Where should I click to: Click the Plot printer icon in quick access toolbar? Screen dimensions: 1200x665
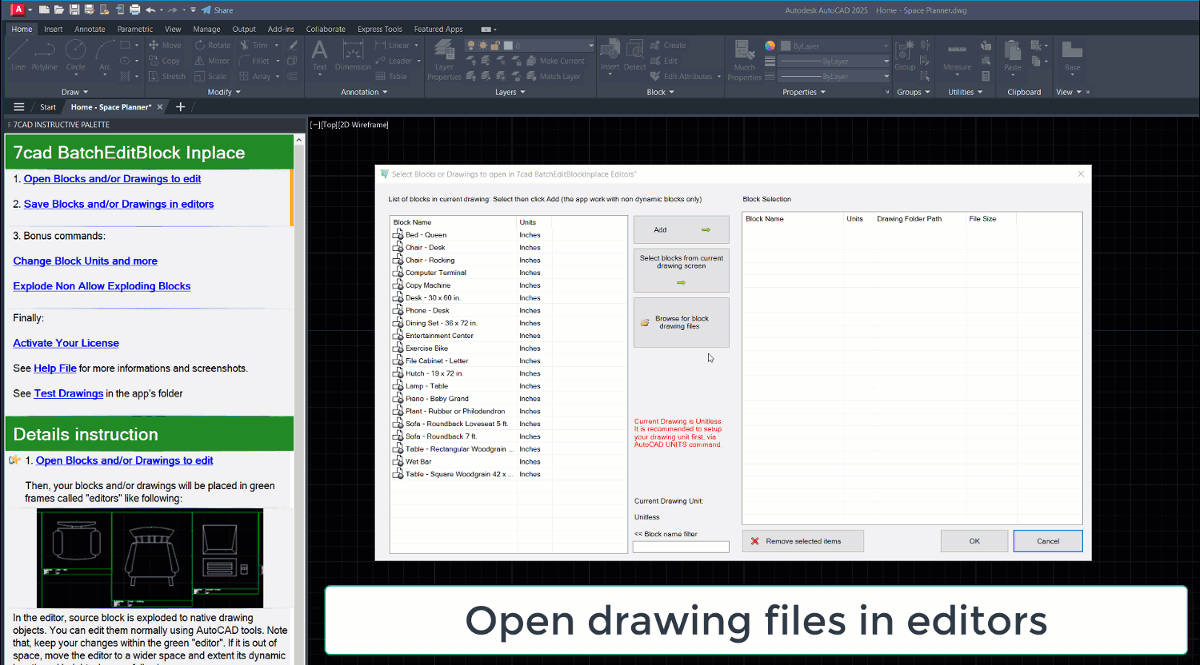pos(135,9)
